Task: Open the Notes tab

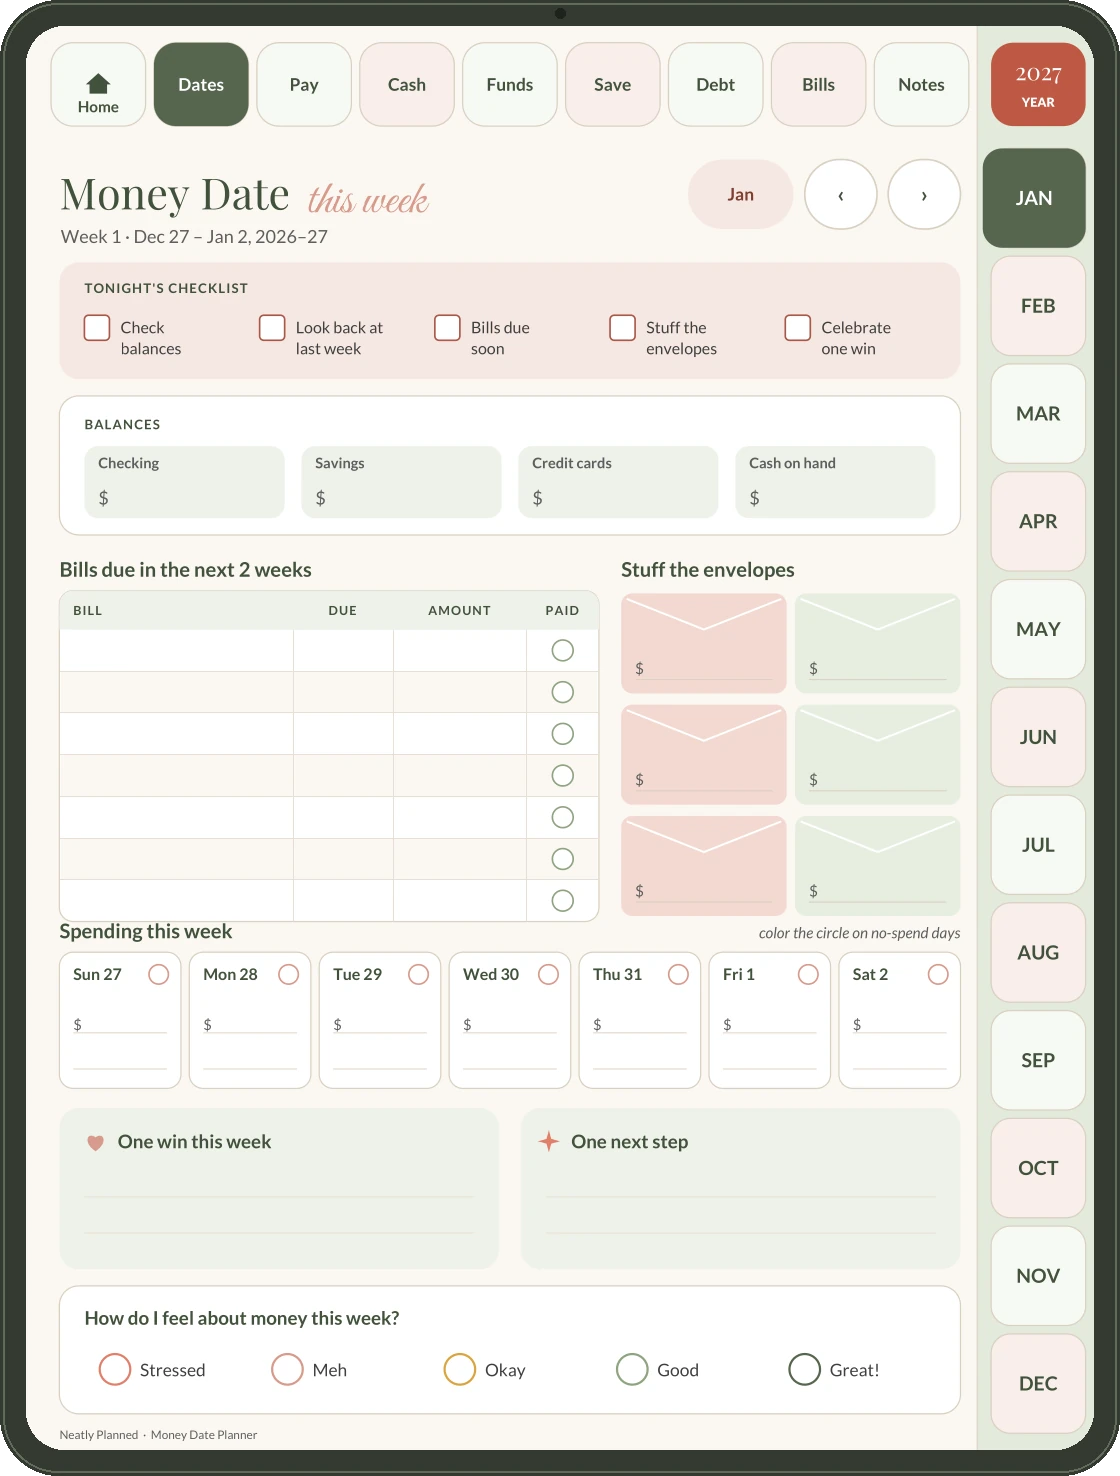Action: pyautogui.click(x=922, y=84)
